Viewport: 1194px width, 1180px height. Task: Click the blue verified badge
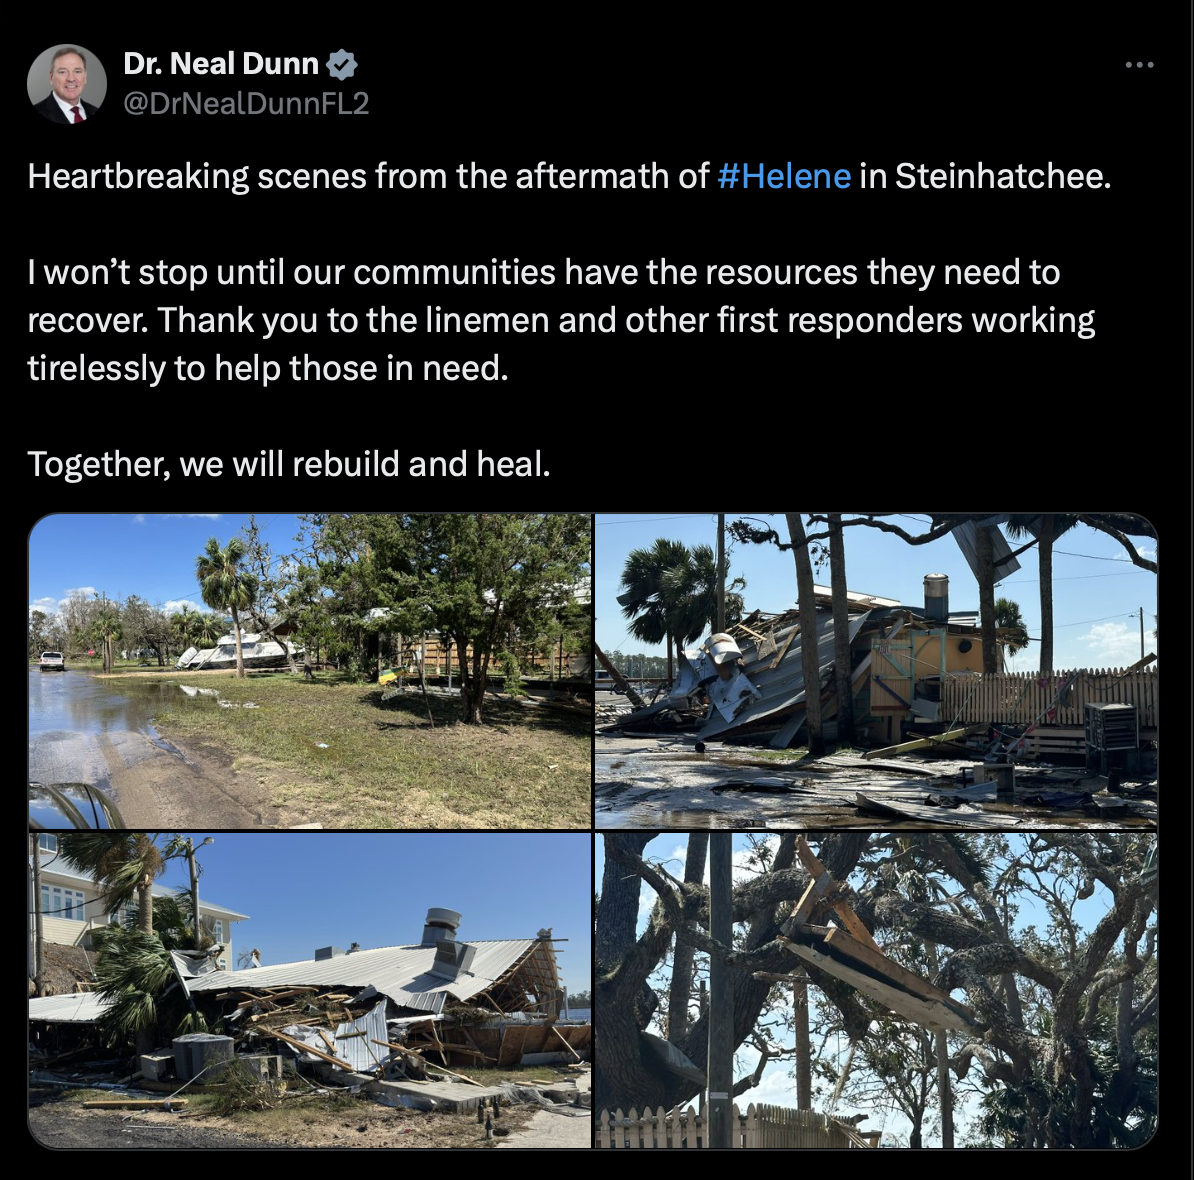[x=342, y=65]
